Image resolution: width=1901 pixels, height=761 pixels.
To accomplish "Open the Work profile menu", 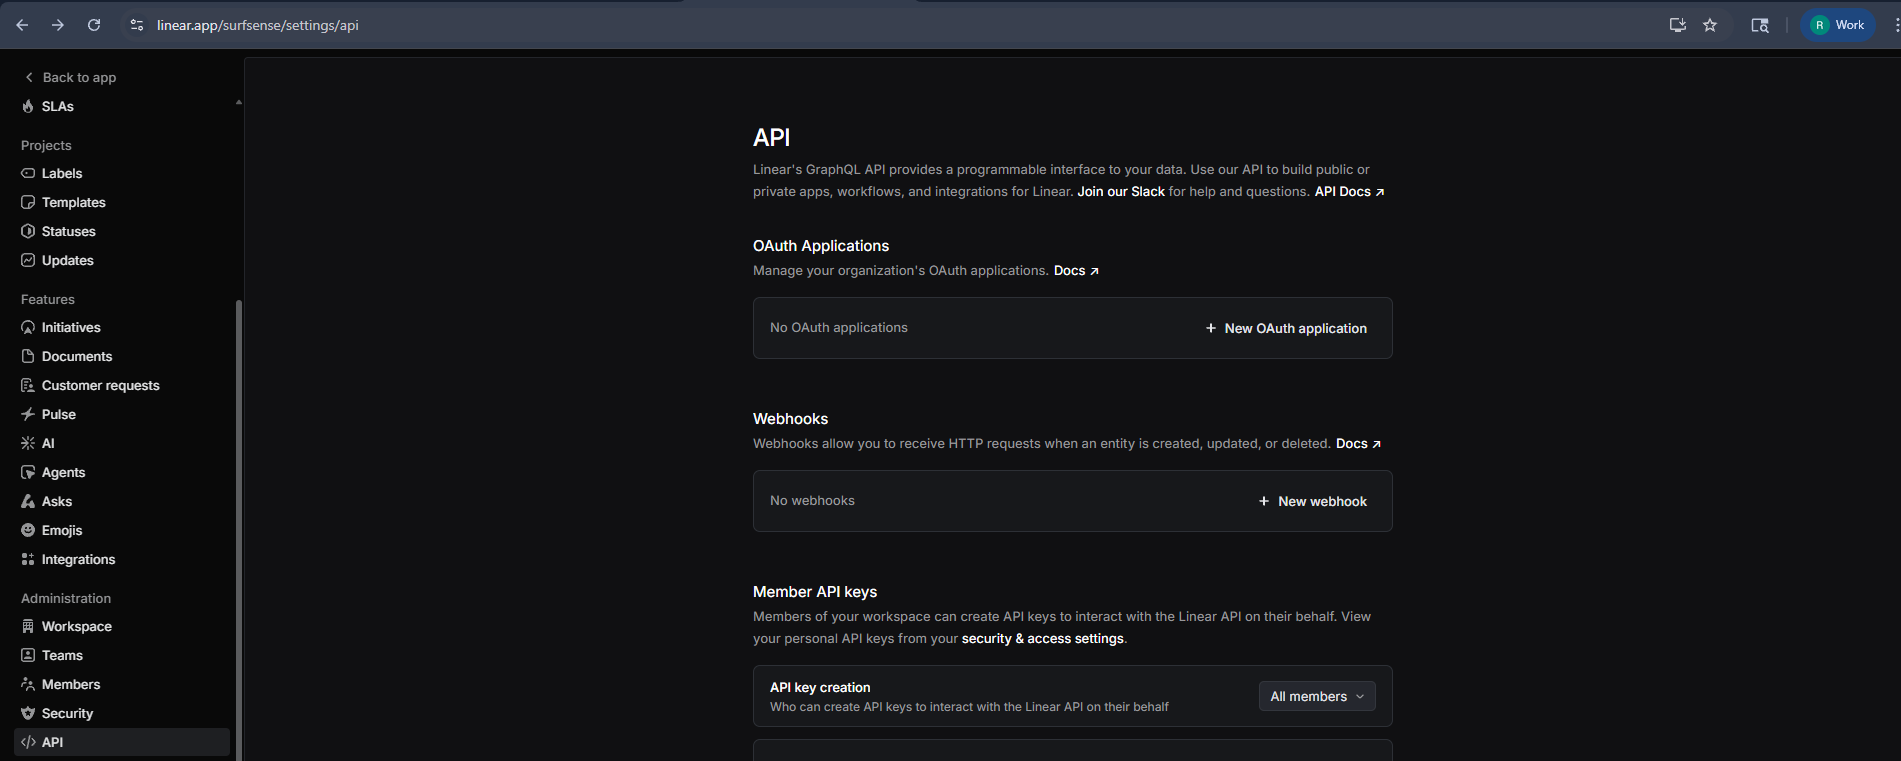I will (1838, 25).
